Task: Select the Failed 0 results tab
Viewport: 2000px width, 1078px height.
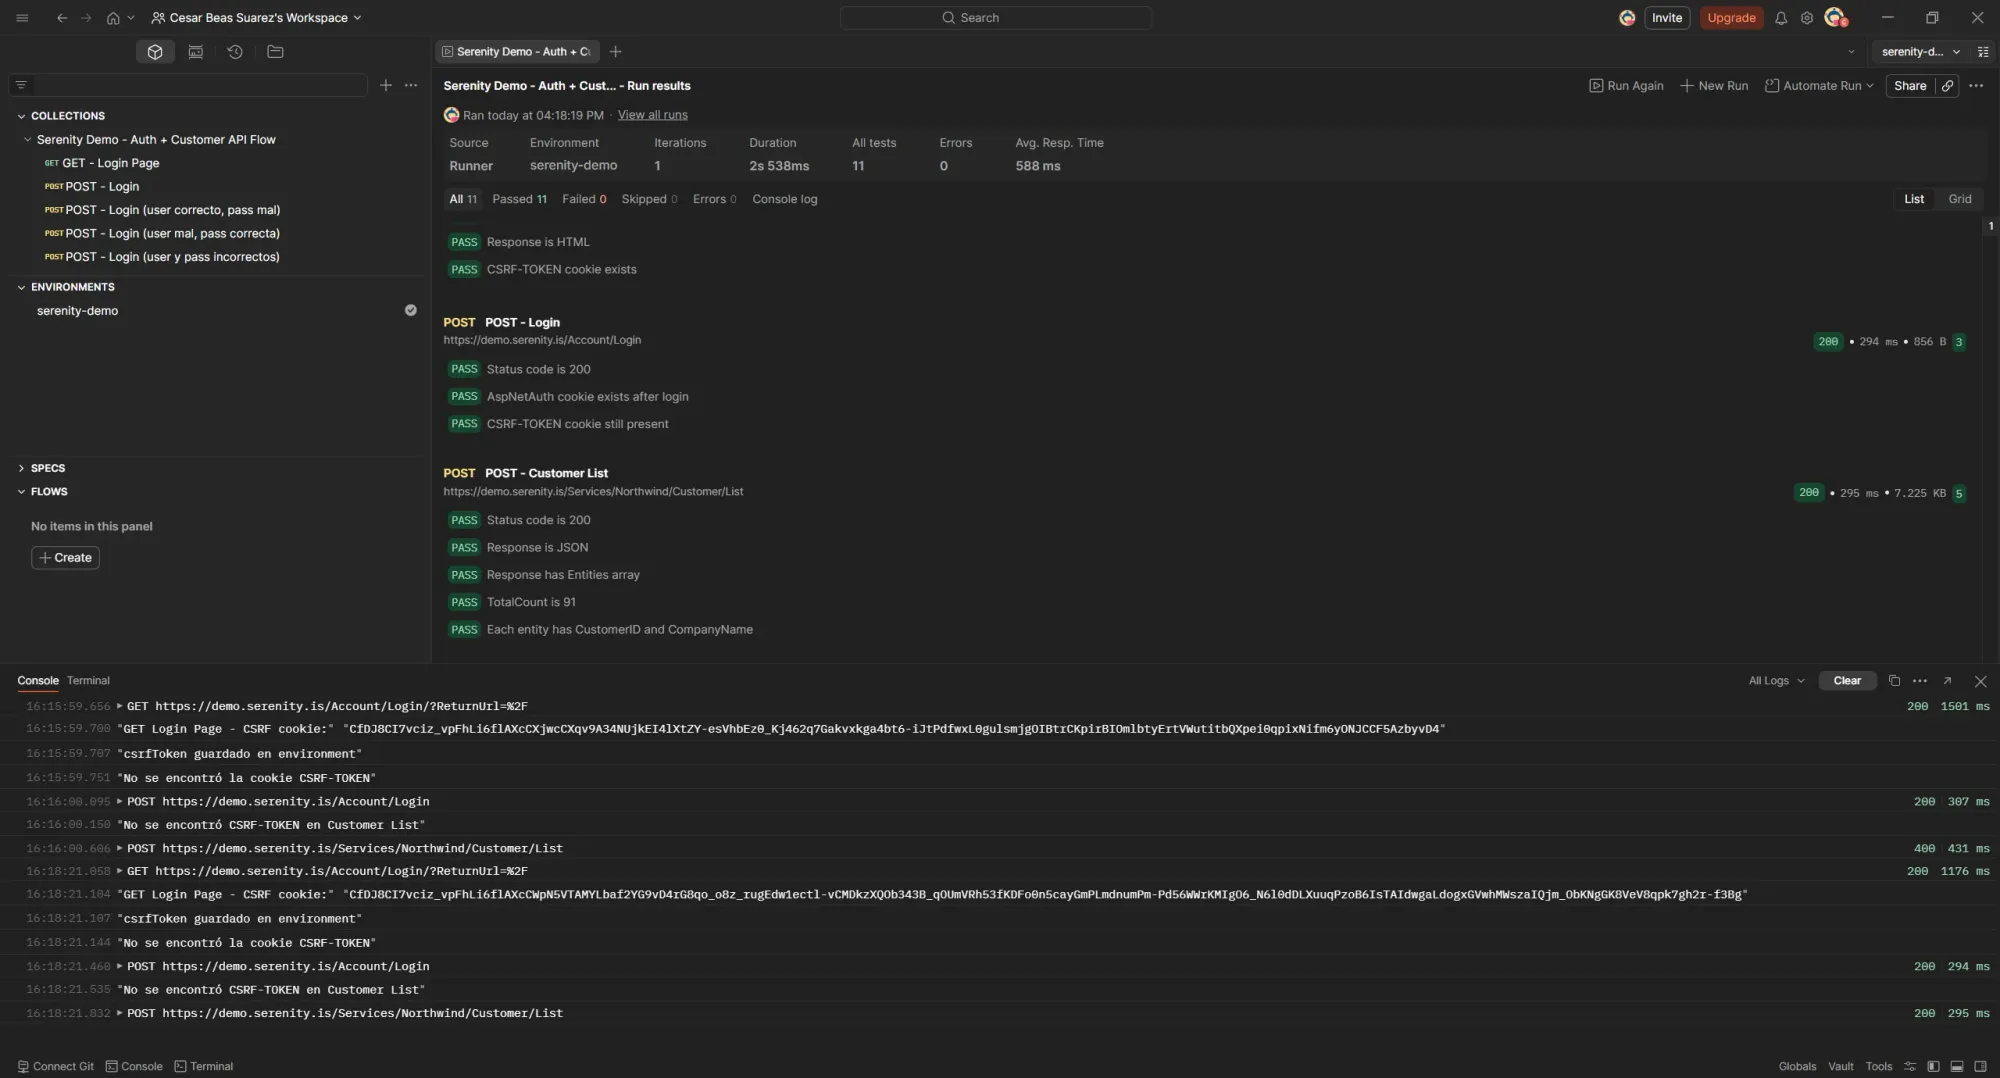Action: click(x=584, y=199)
